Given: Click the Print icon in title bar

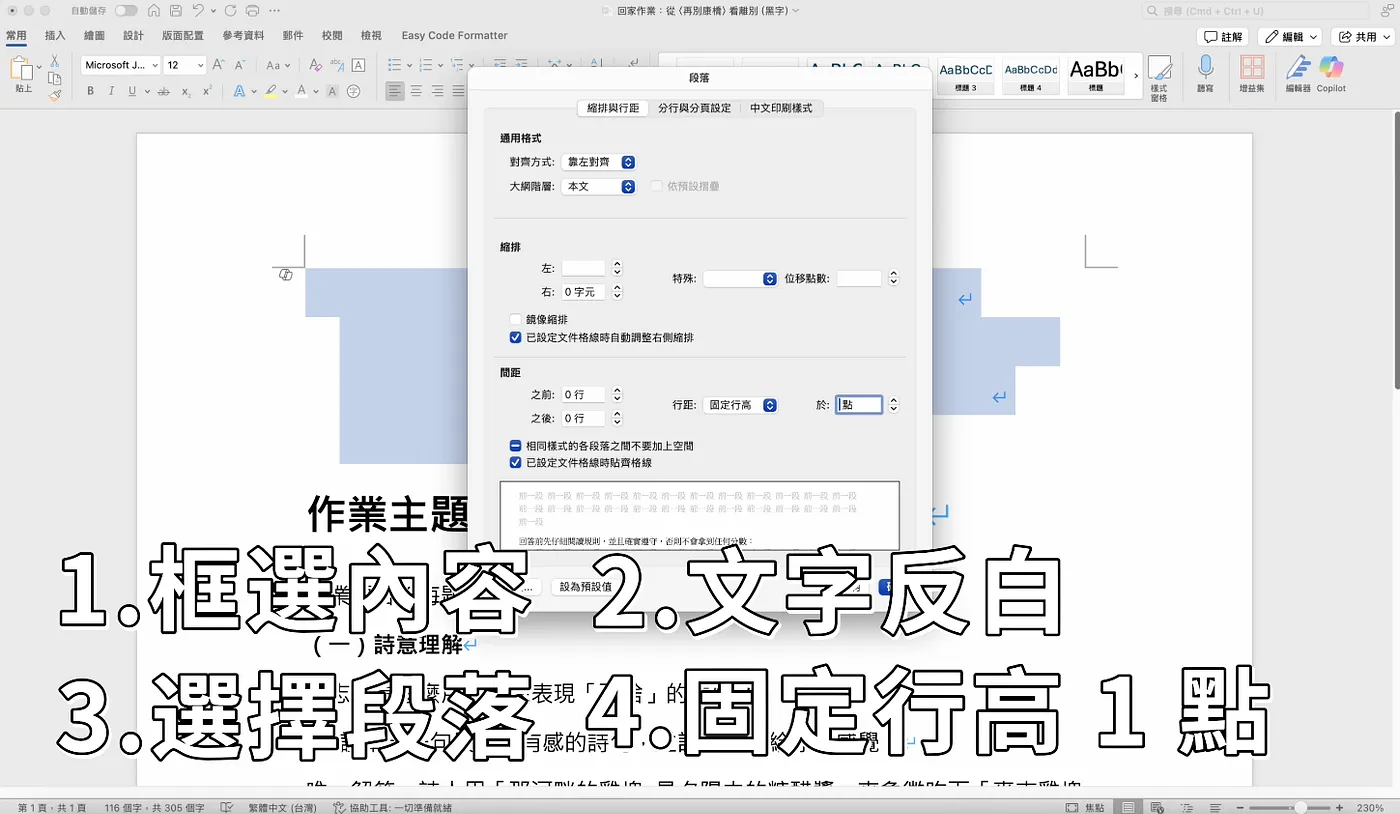Looking at the screenshot, I should pos(252,11).
